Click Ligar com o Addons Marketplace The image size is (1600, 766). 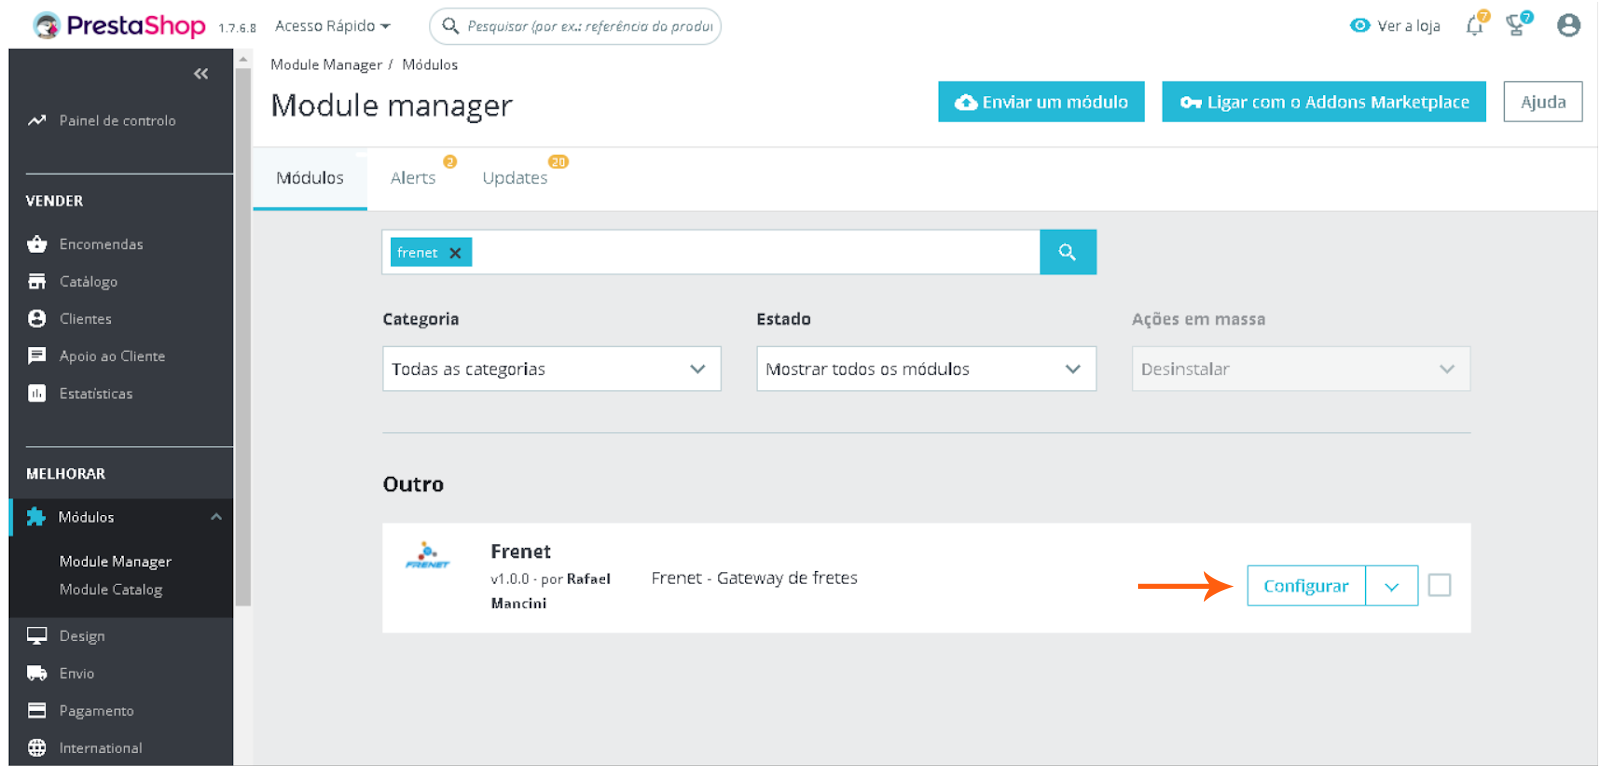tap(1323, 102)
